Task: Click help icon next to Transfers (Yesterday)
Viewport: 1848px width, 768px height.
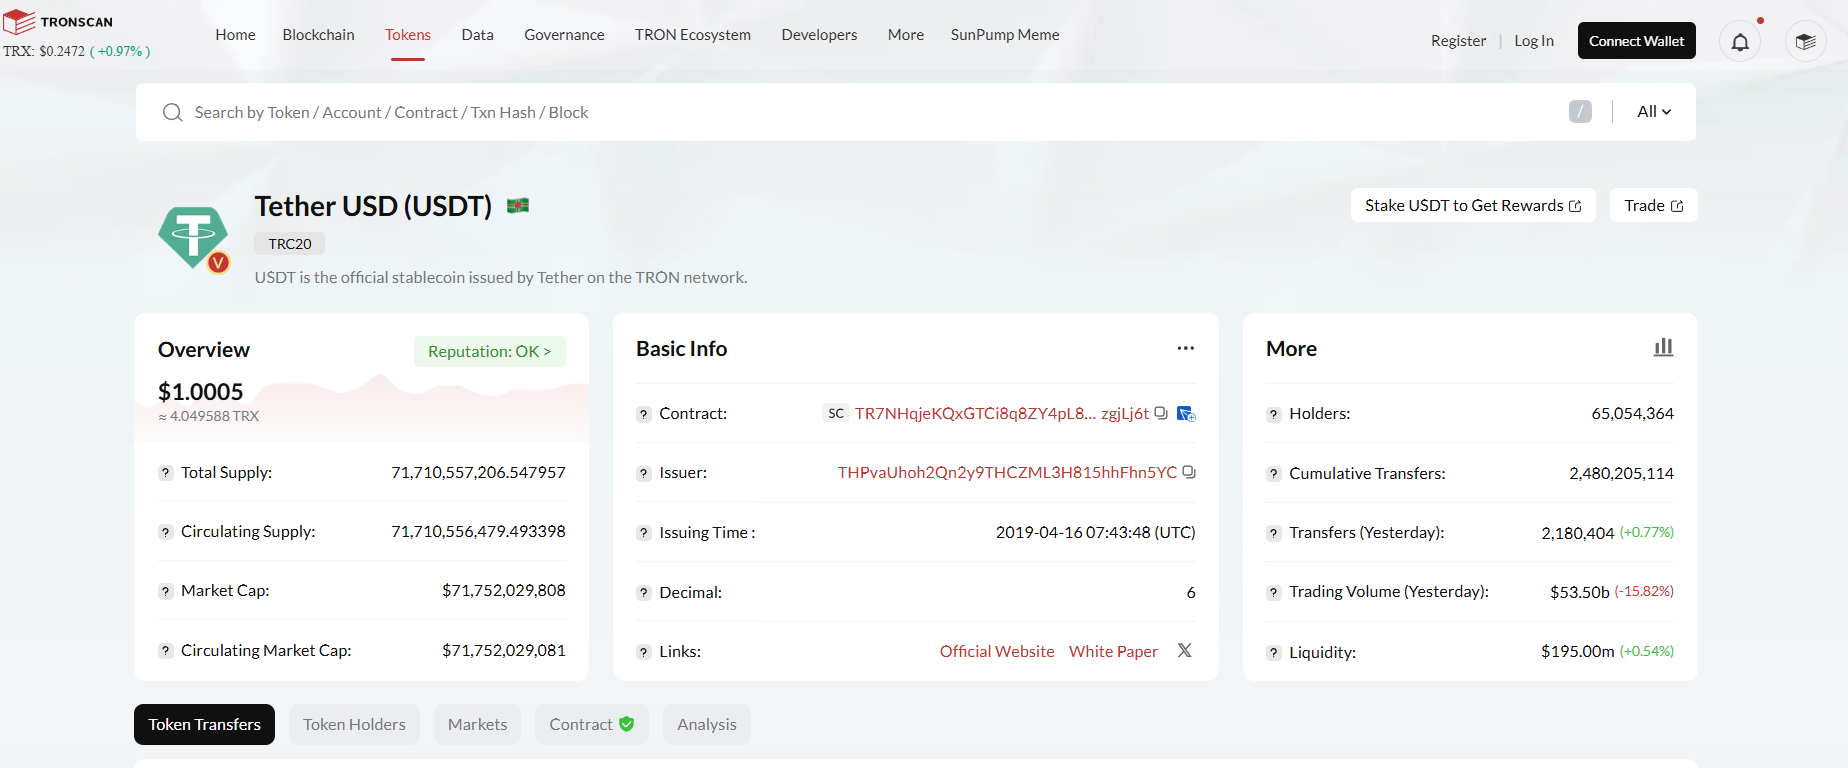Action: pyautogui.click(x=1274, y=533)
